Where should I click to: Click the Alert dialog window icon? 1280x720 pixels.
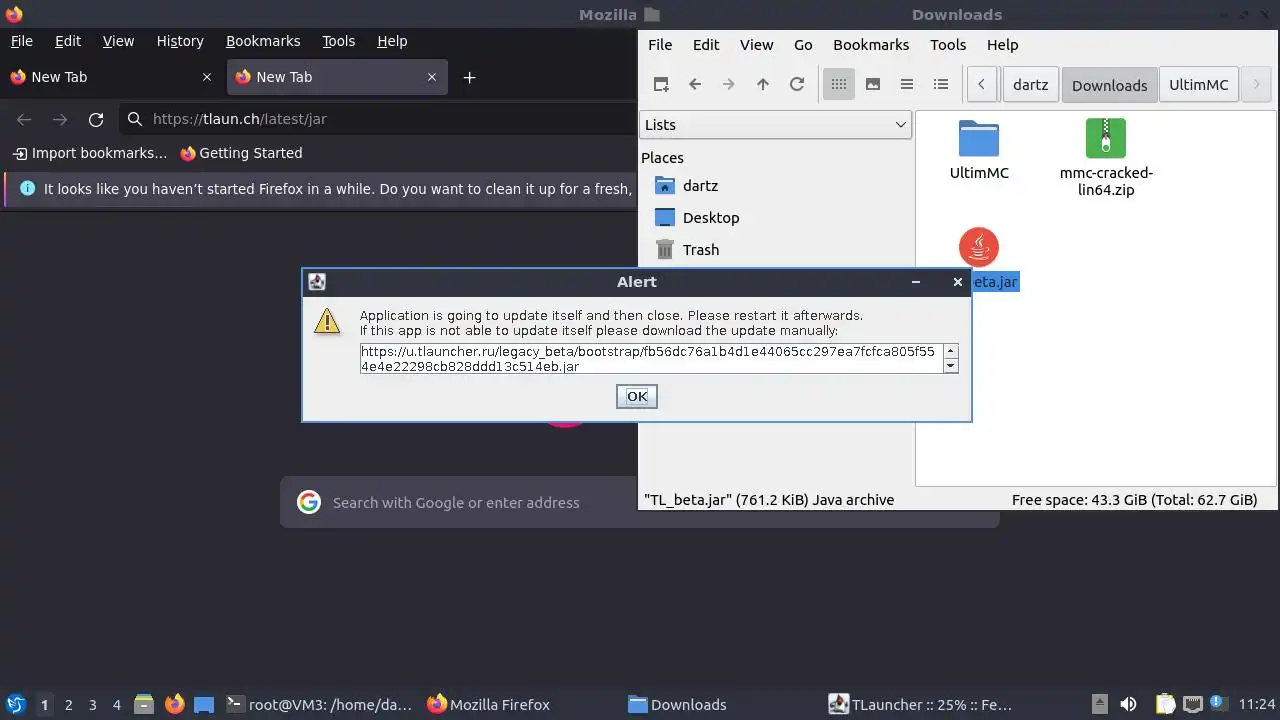(317, 282)
